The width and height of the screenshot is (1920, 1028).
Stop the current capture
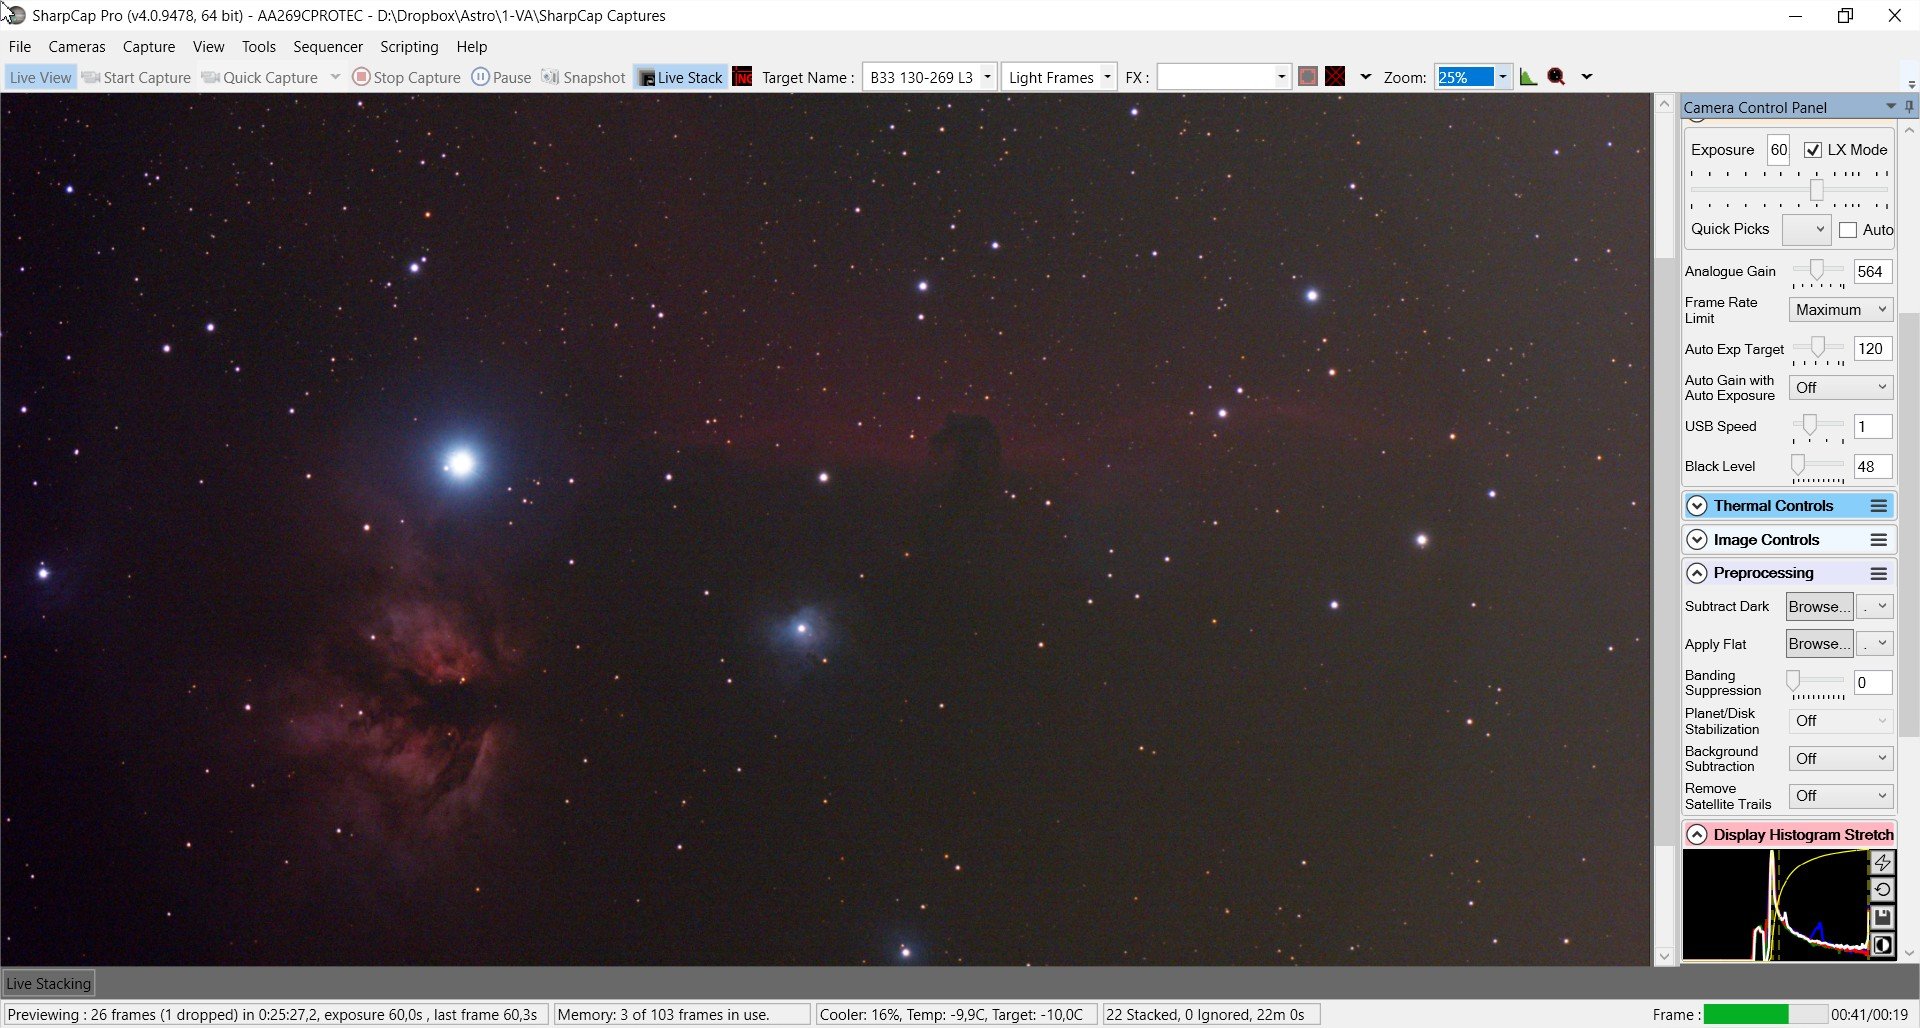(407, 77)
